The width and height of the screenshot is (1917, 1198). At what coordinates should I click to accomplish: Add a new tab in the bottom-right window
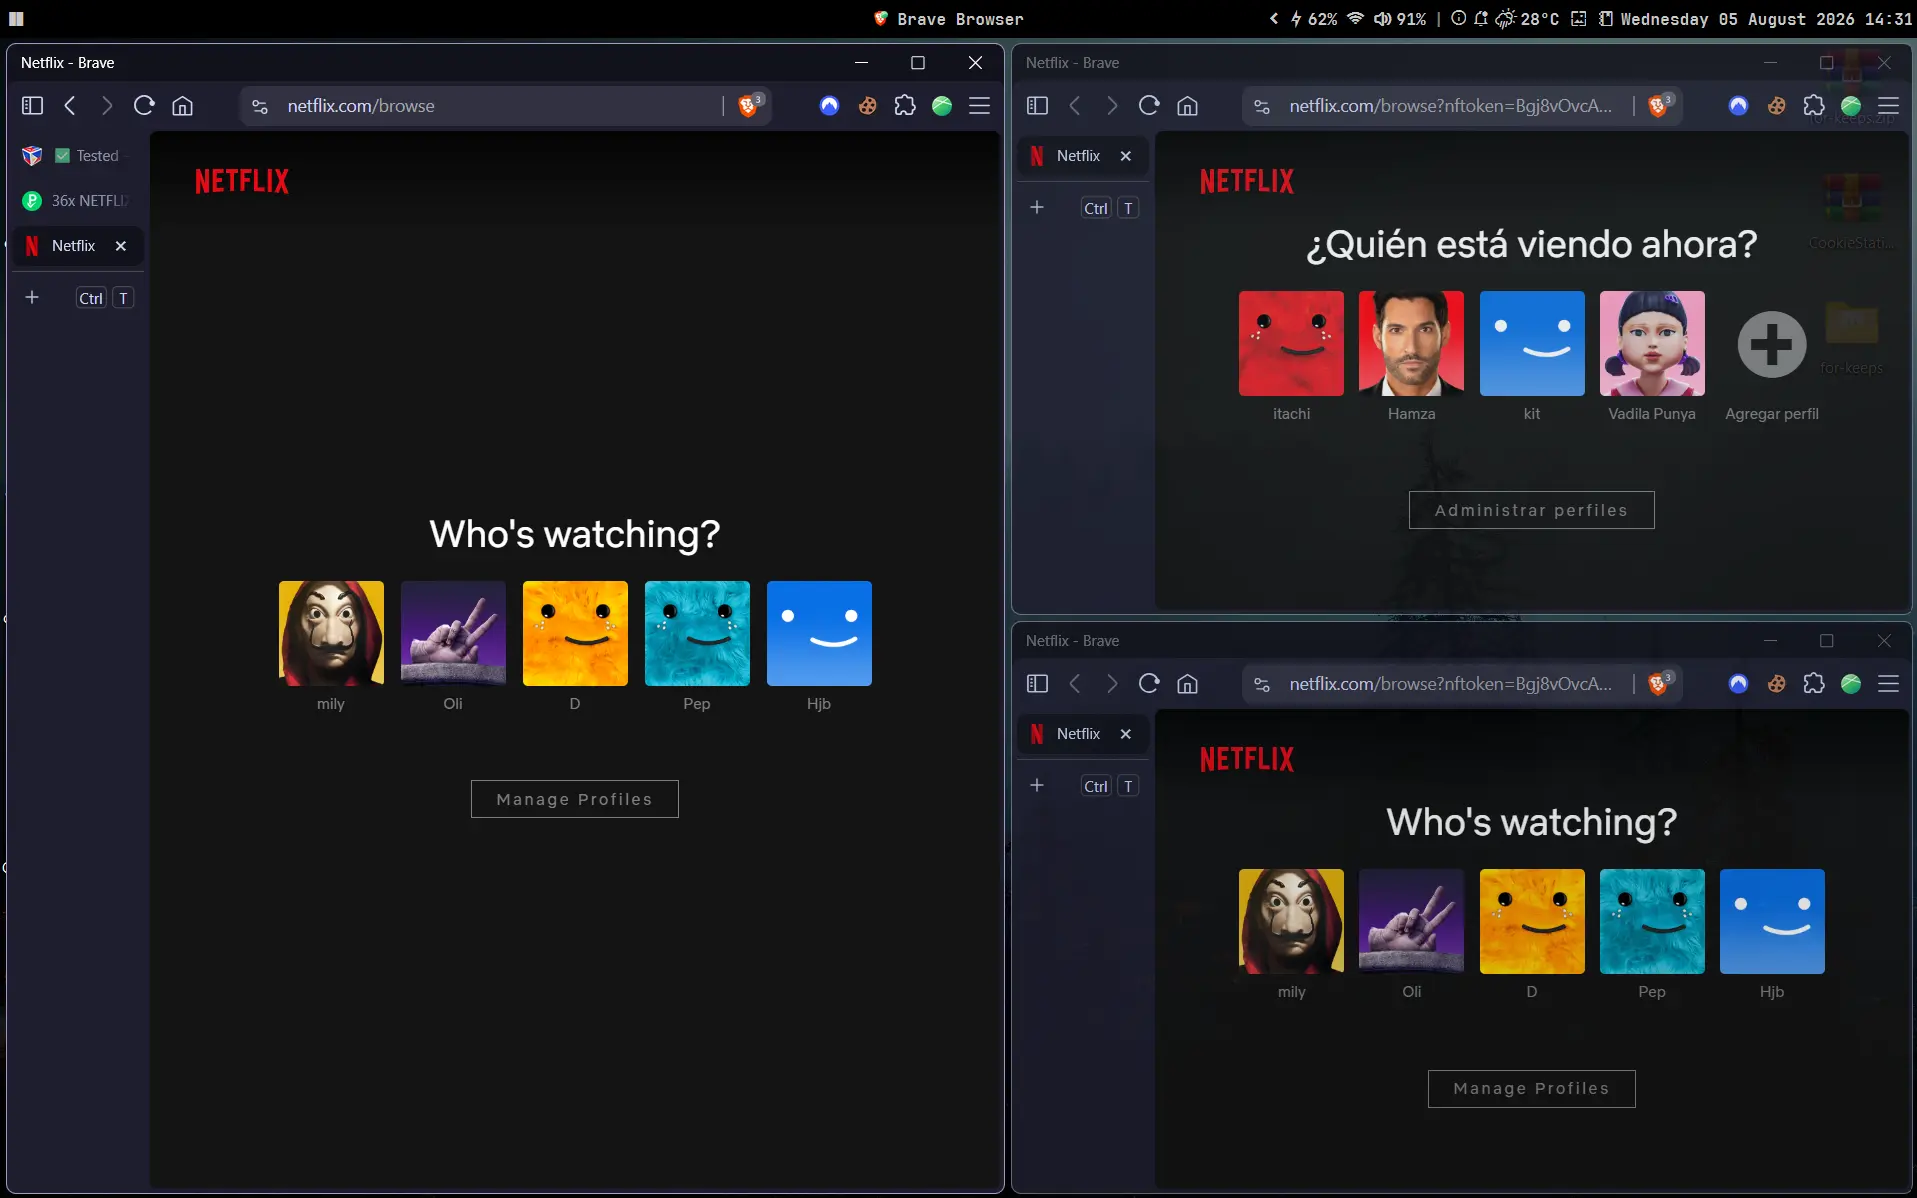click(1037, 786)
